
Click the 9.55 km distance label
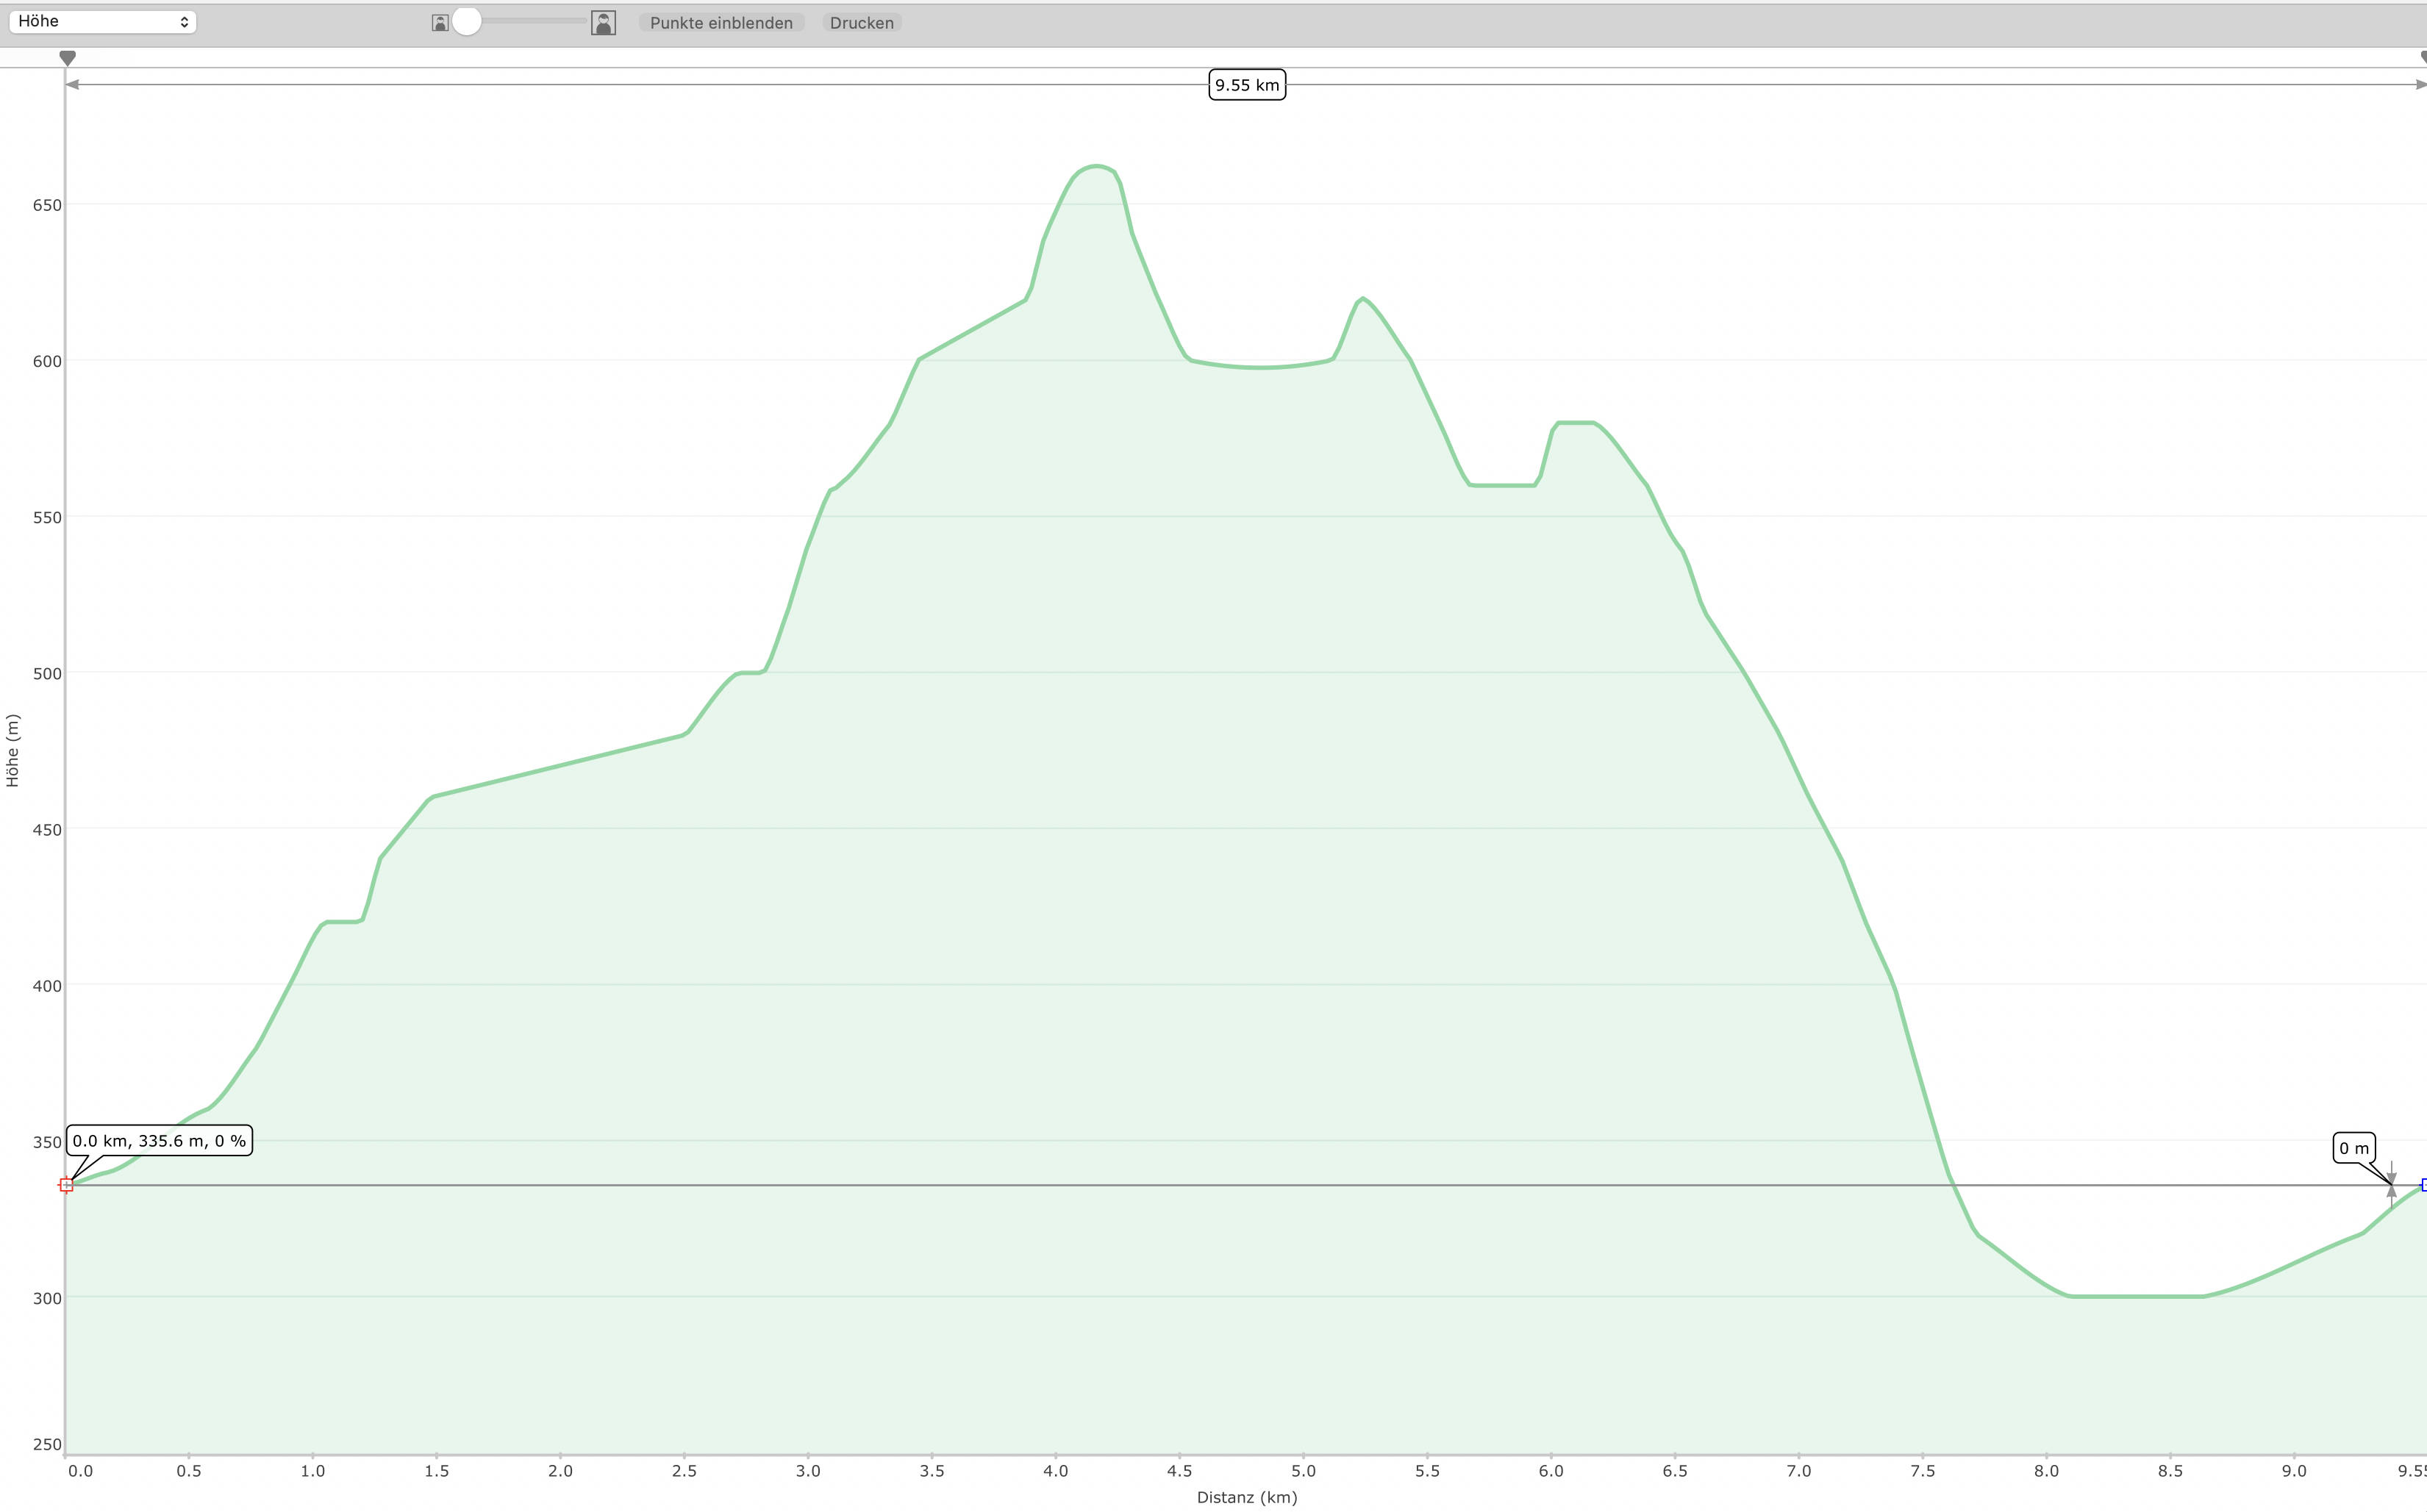point(1247,85)
